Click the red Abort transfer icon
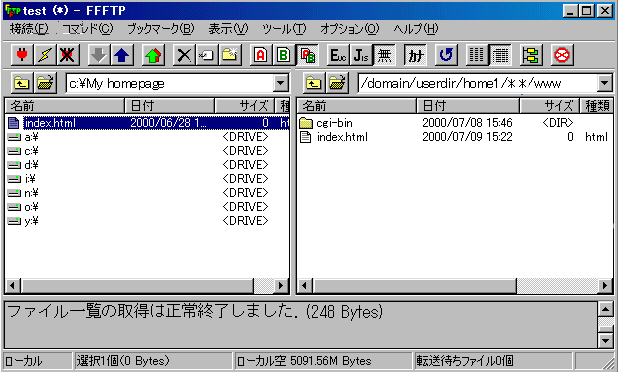The width and height of the screenshot is (618, 372). coord(562,55)
